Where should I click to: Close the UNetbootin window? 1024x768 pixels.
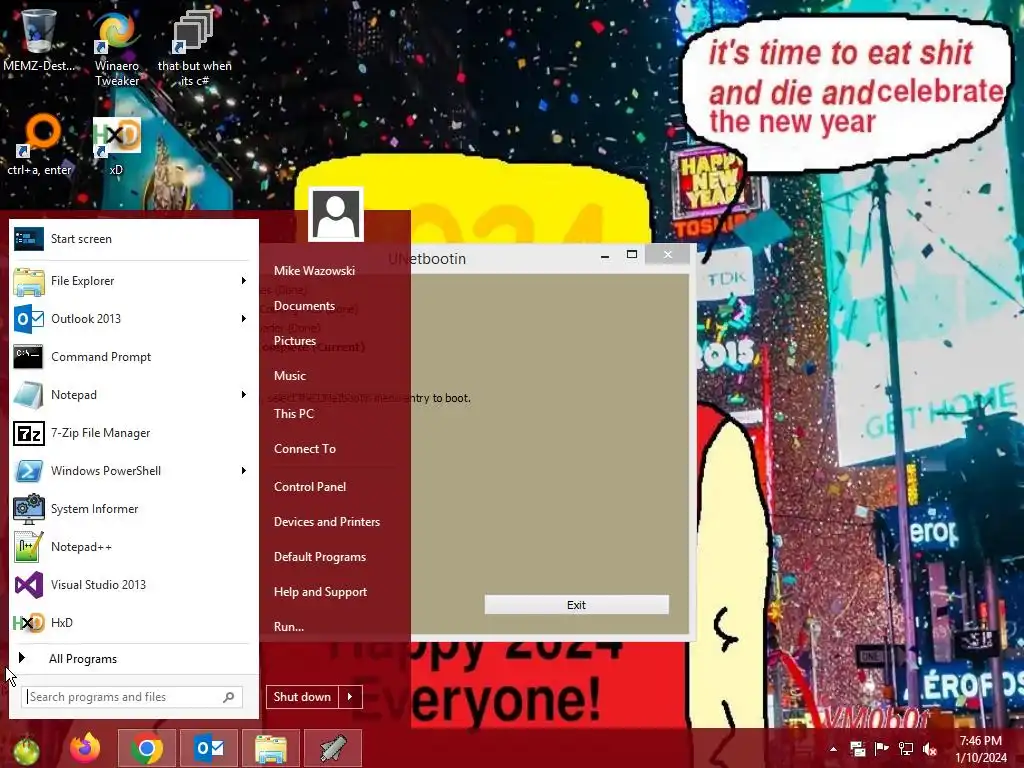(x=667, y=255)
